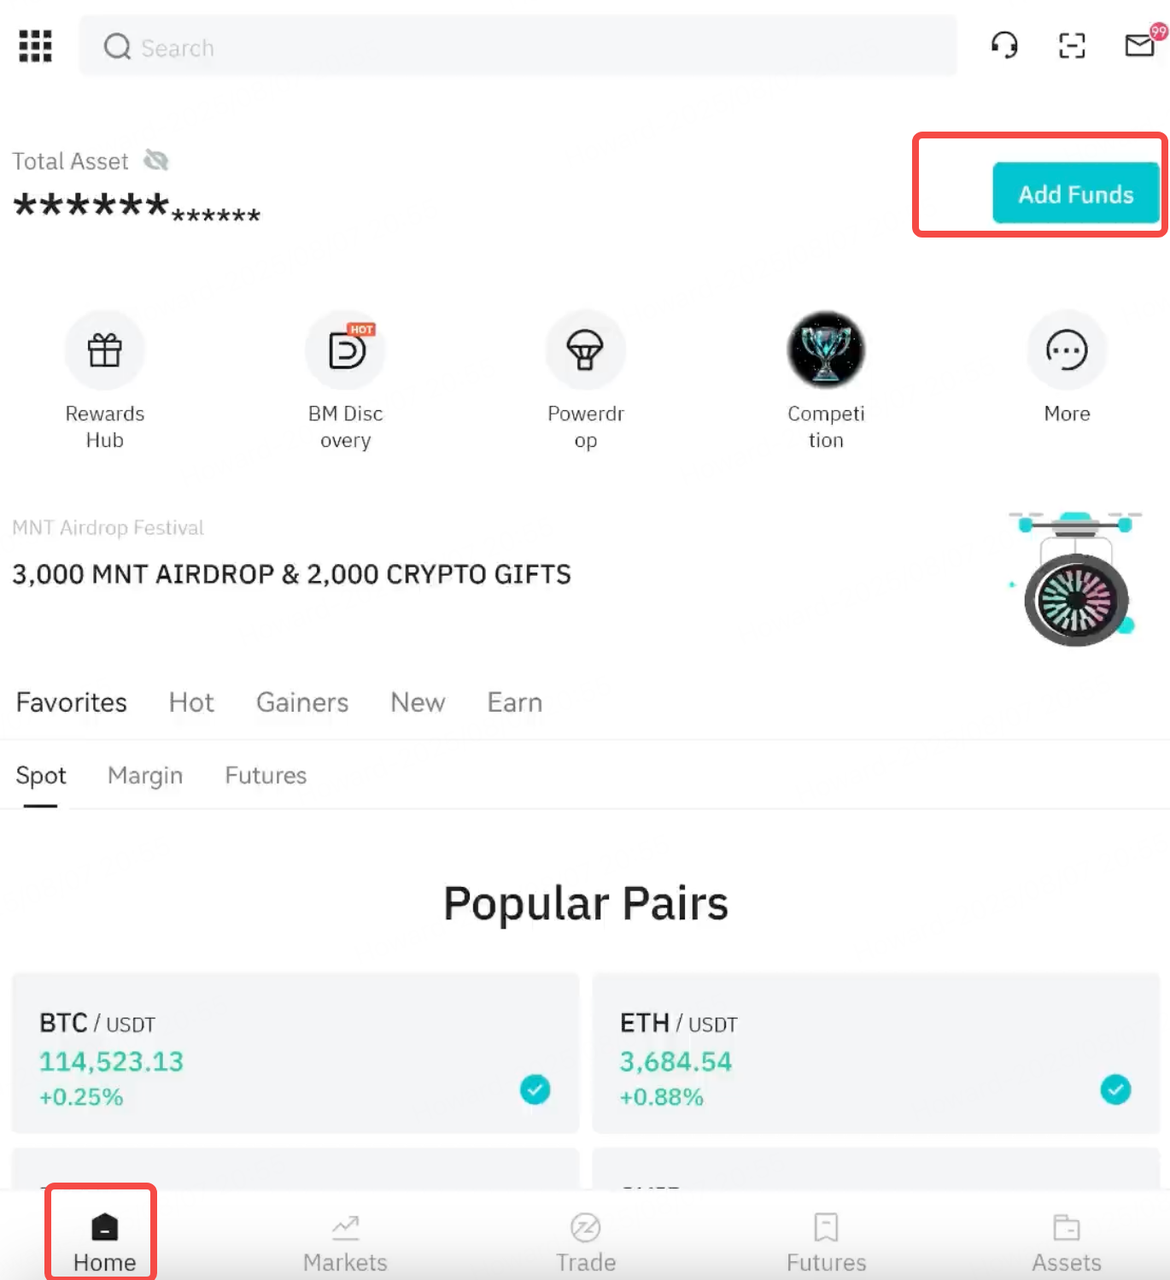This screenshot has height=1280, width=1170.
Task: Toggle Total Asset balance visibility
Action: click(156, 160)
